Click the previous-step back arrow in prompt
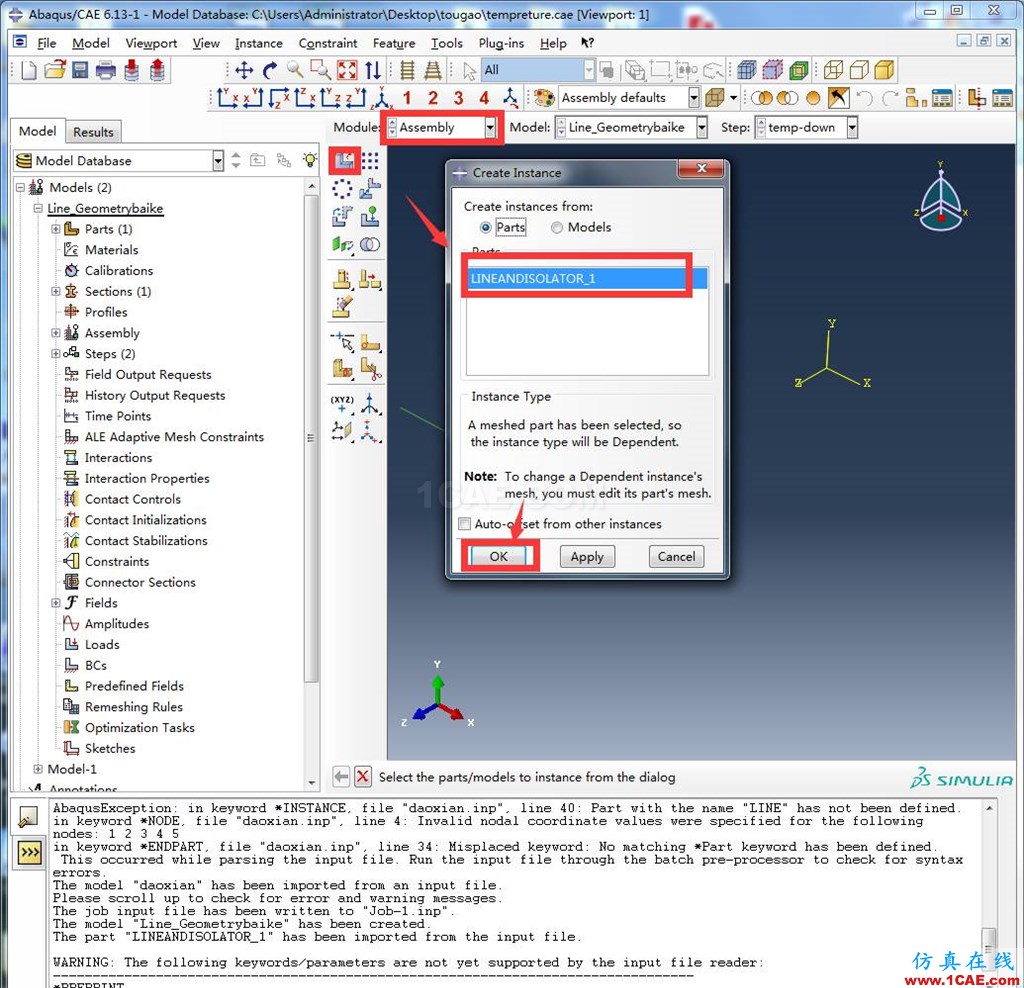The image size is (1024, 988). click(341, 776)
